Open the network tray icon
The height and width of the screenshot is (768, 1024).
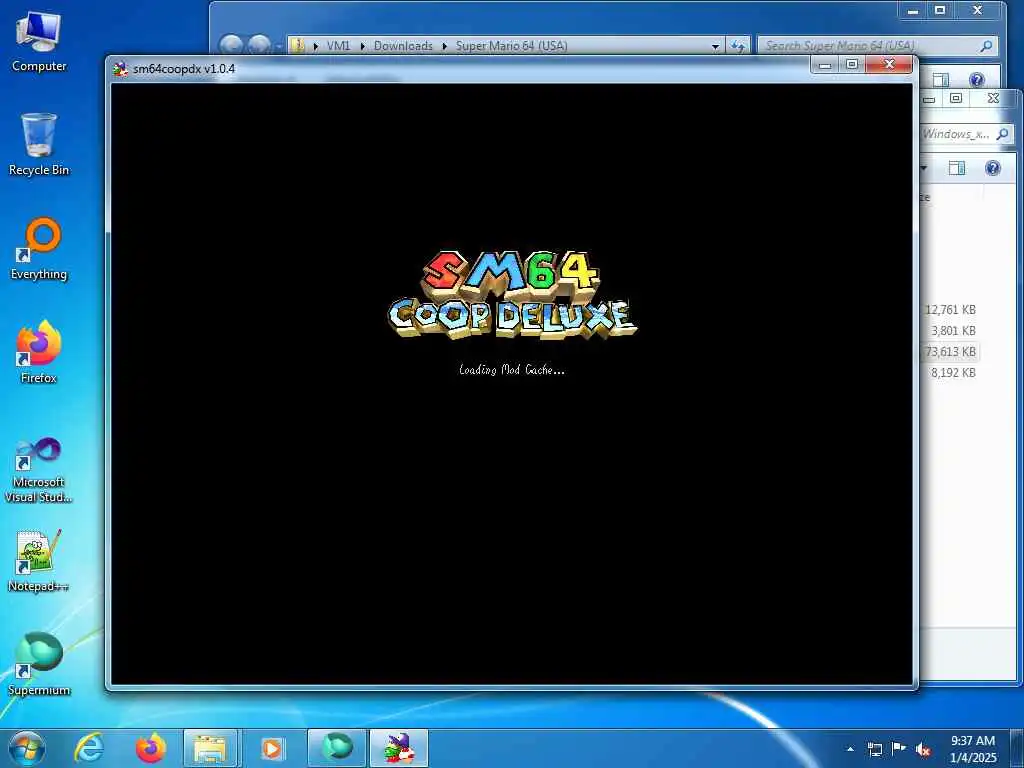pyautogui.click(x=874, y=749)
